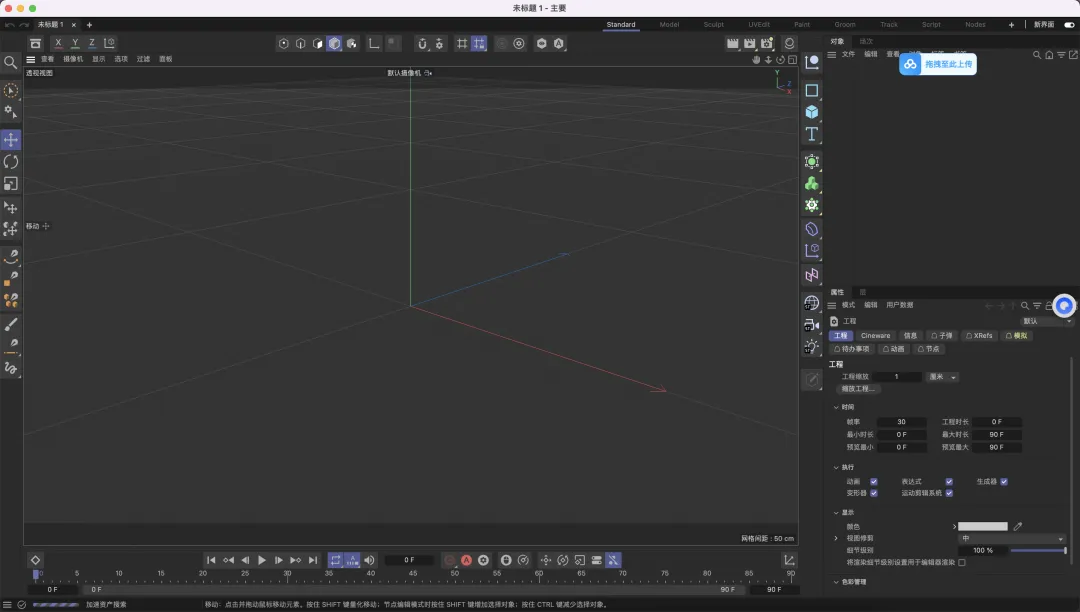Switch to the Sculpt layout tab

coord(714,25)
